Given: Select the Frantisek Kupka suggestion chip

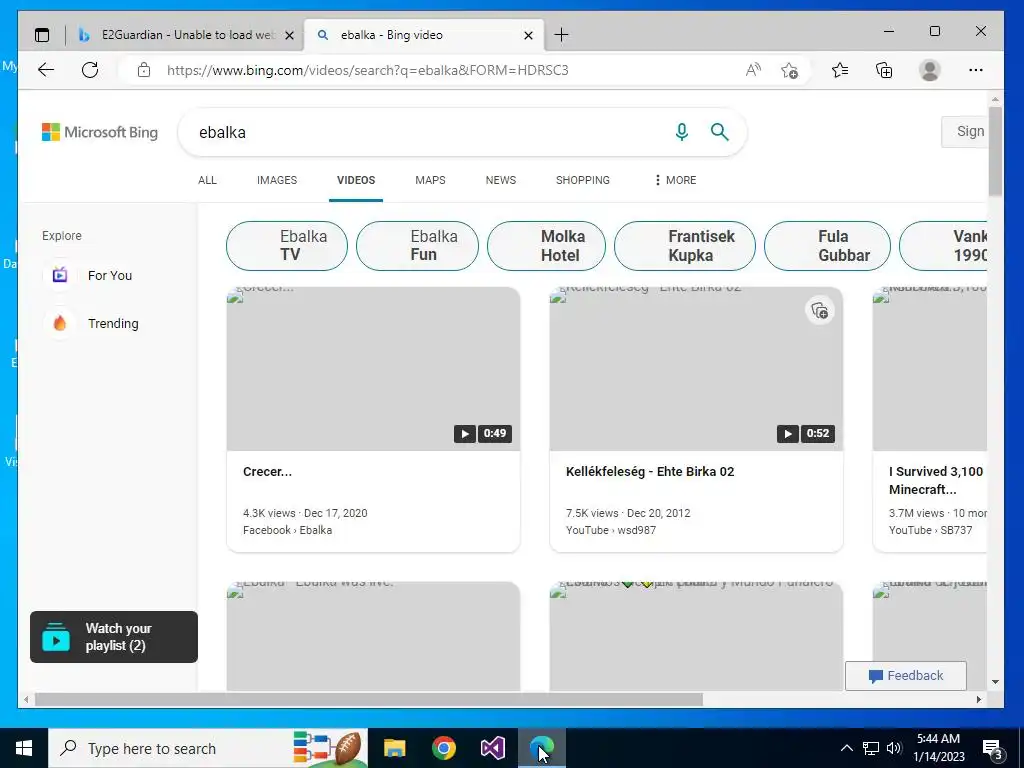Looking at the screenshot, I should (685, 246).
